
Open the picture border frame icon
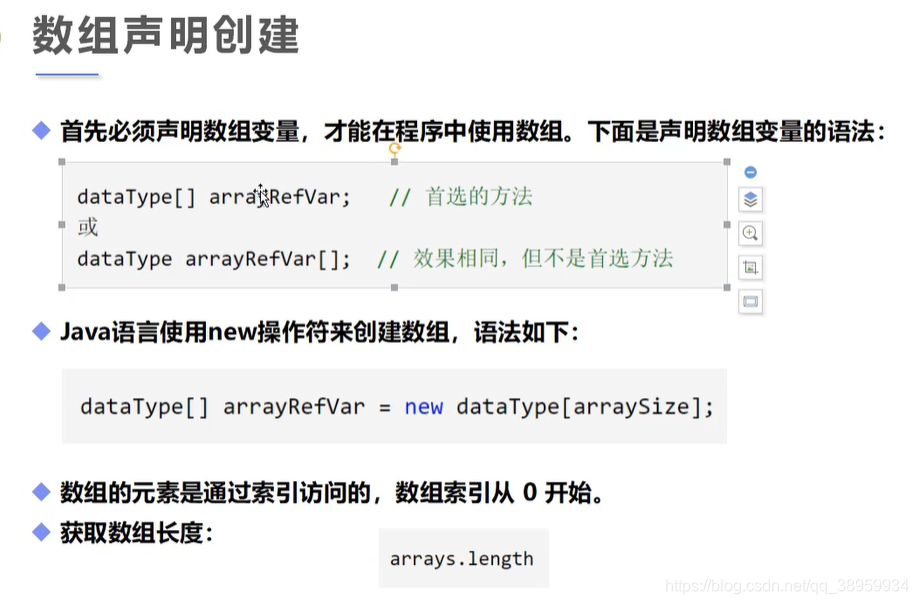pos(750,301)
